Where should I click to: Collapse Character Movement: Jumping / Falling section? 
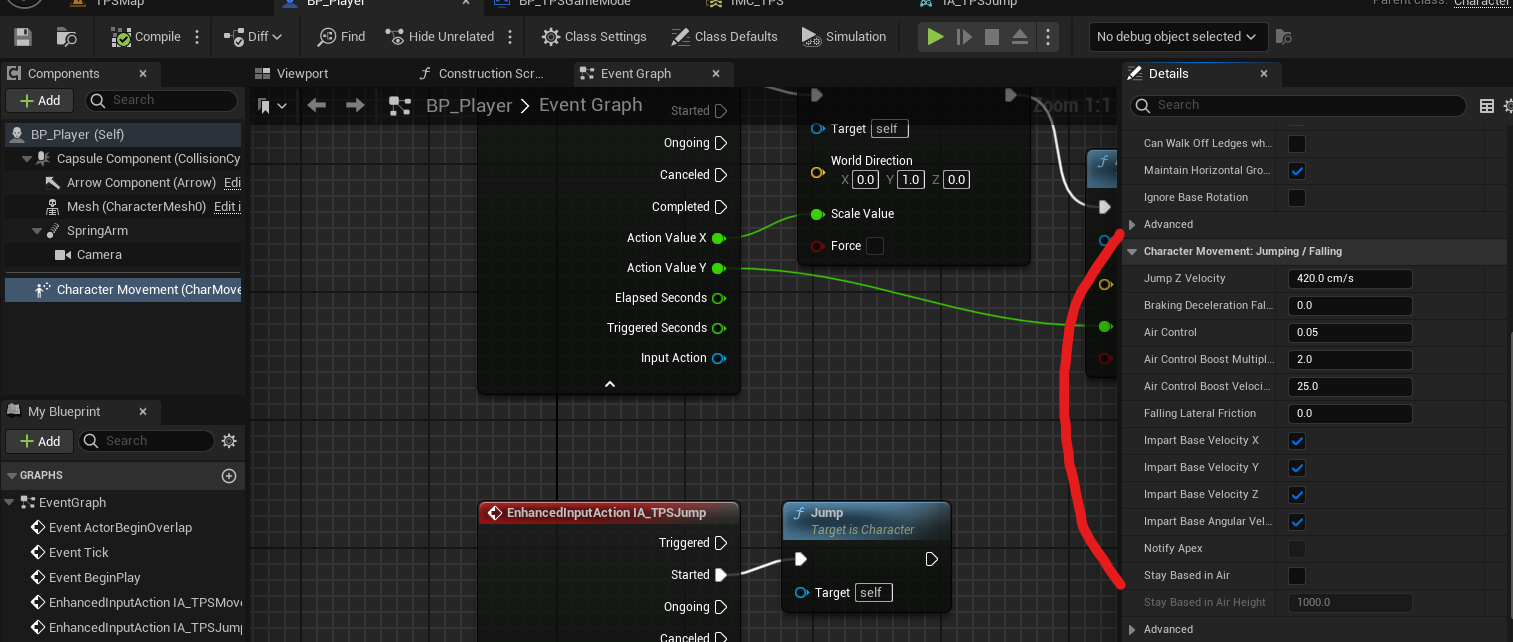click(x=1132, y=252)
